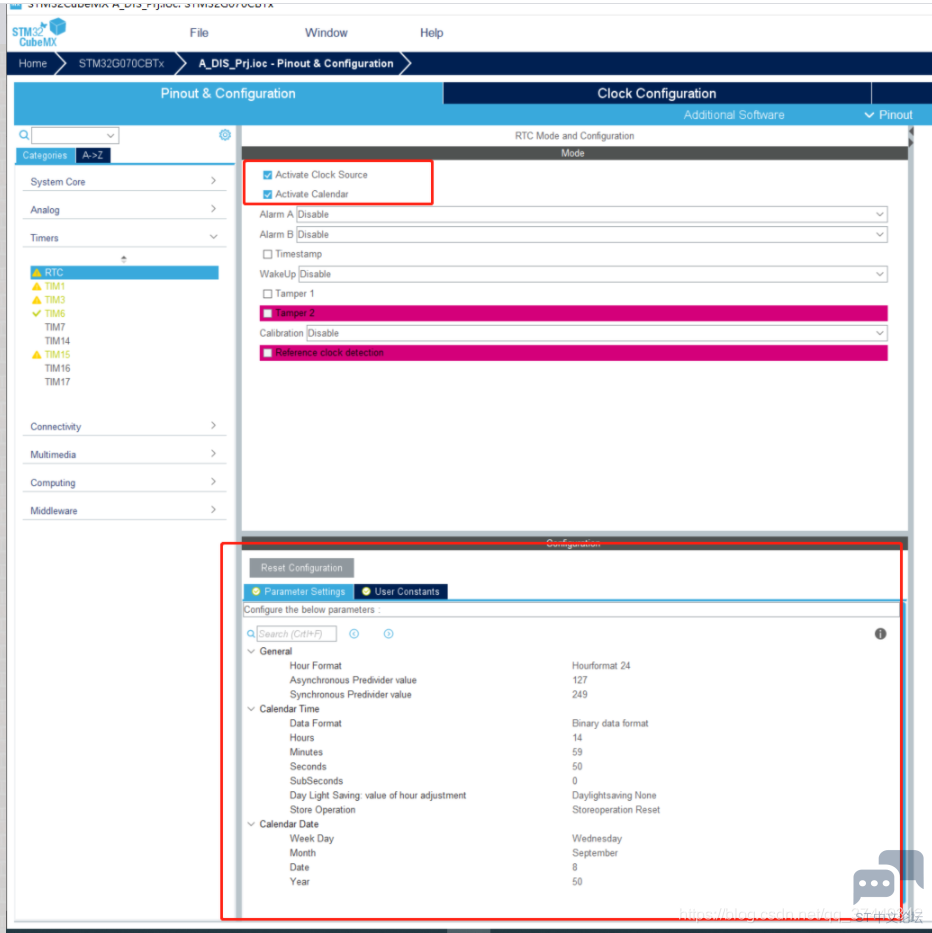Image resolution: width=932 pixels, height=933 pixels.
Task: Open the Window menu
Action: 326,33
